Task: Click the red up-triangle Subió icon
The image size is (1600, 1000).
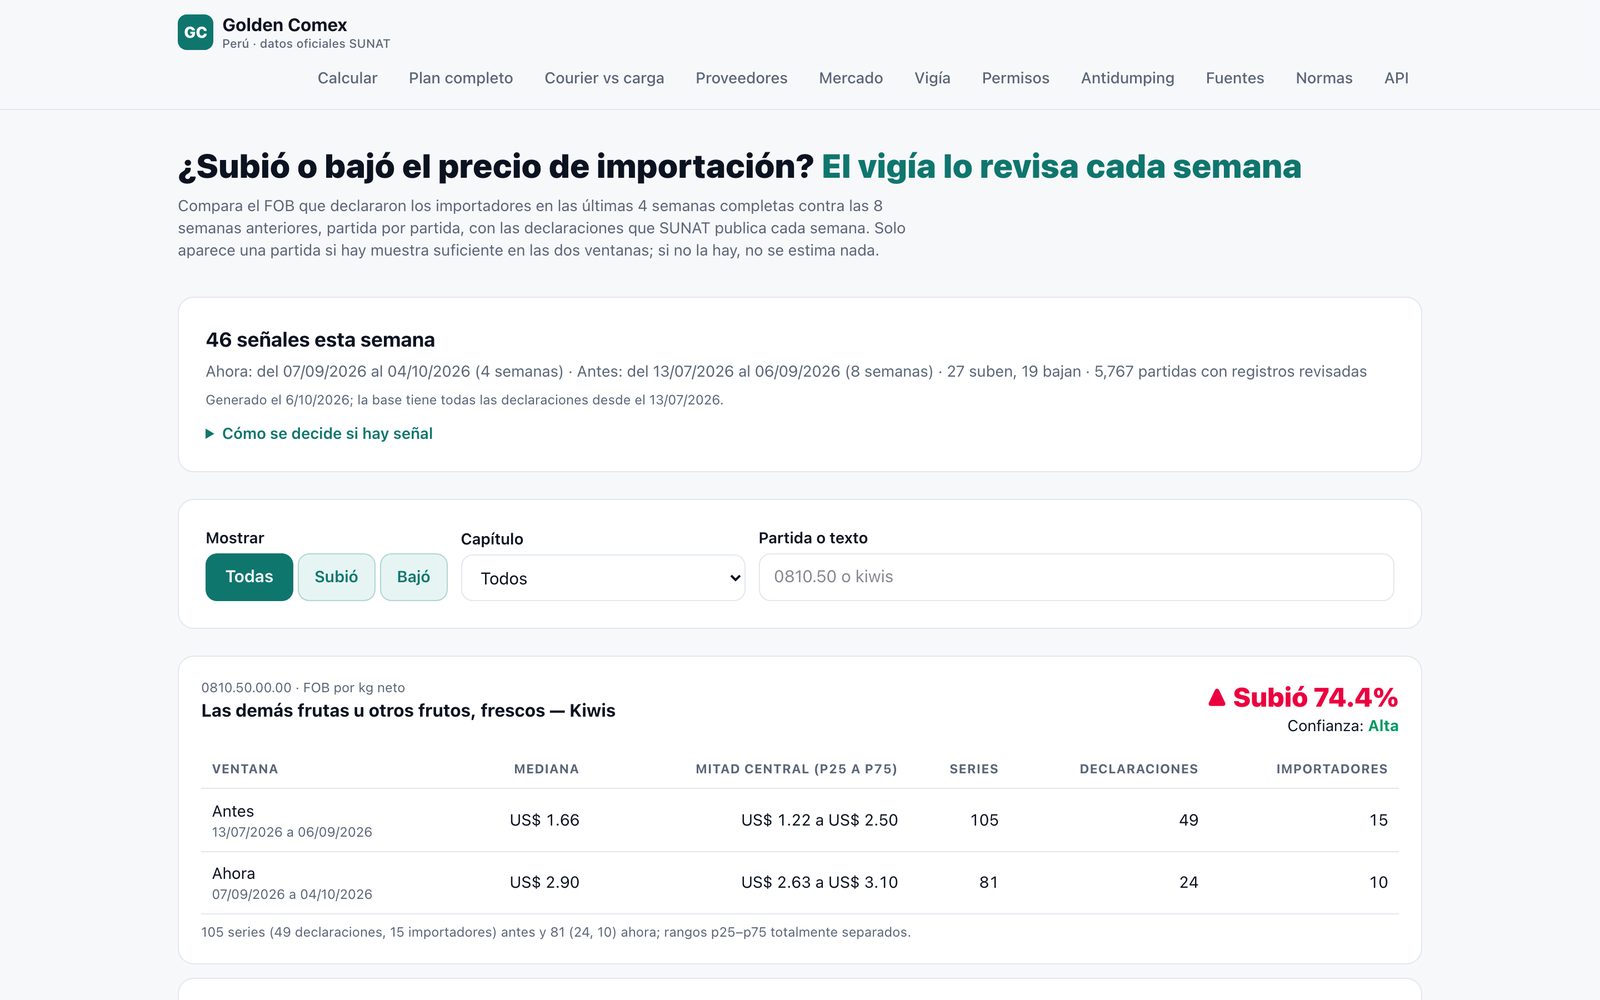Action: 1216,697
